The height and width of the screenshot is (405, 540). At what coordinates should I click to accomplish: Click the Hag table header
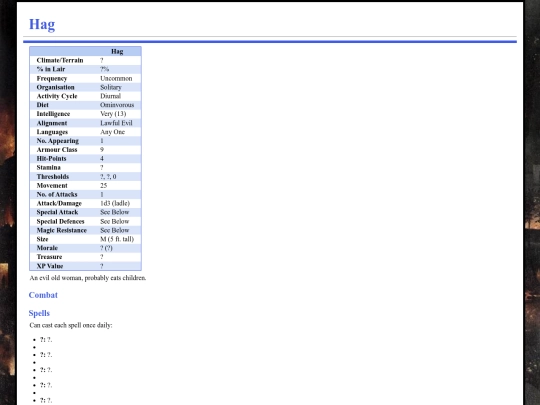click(x=117, y=51)
